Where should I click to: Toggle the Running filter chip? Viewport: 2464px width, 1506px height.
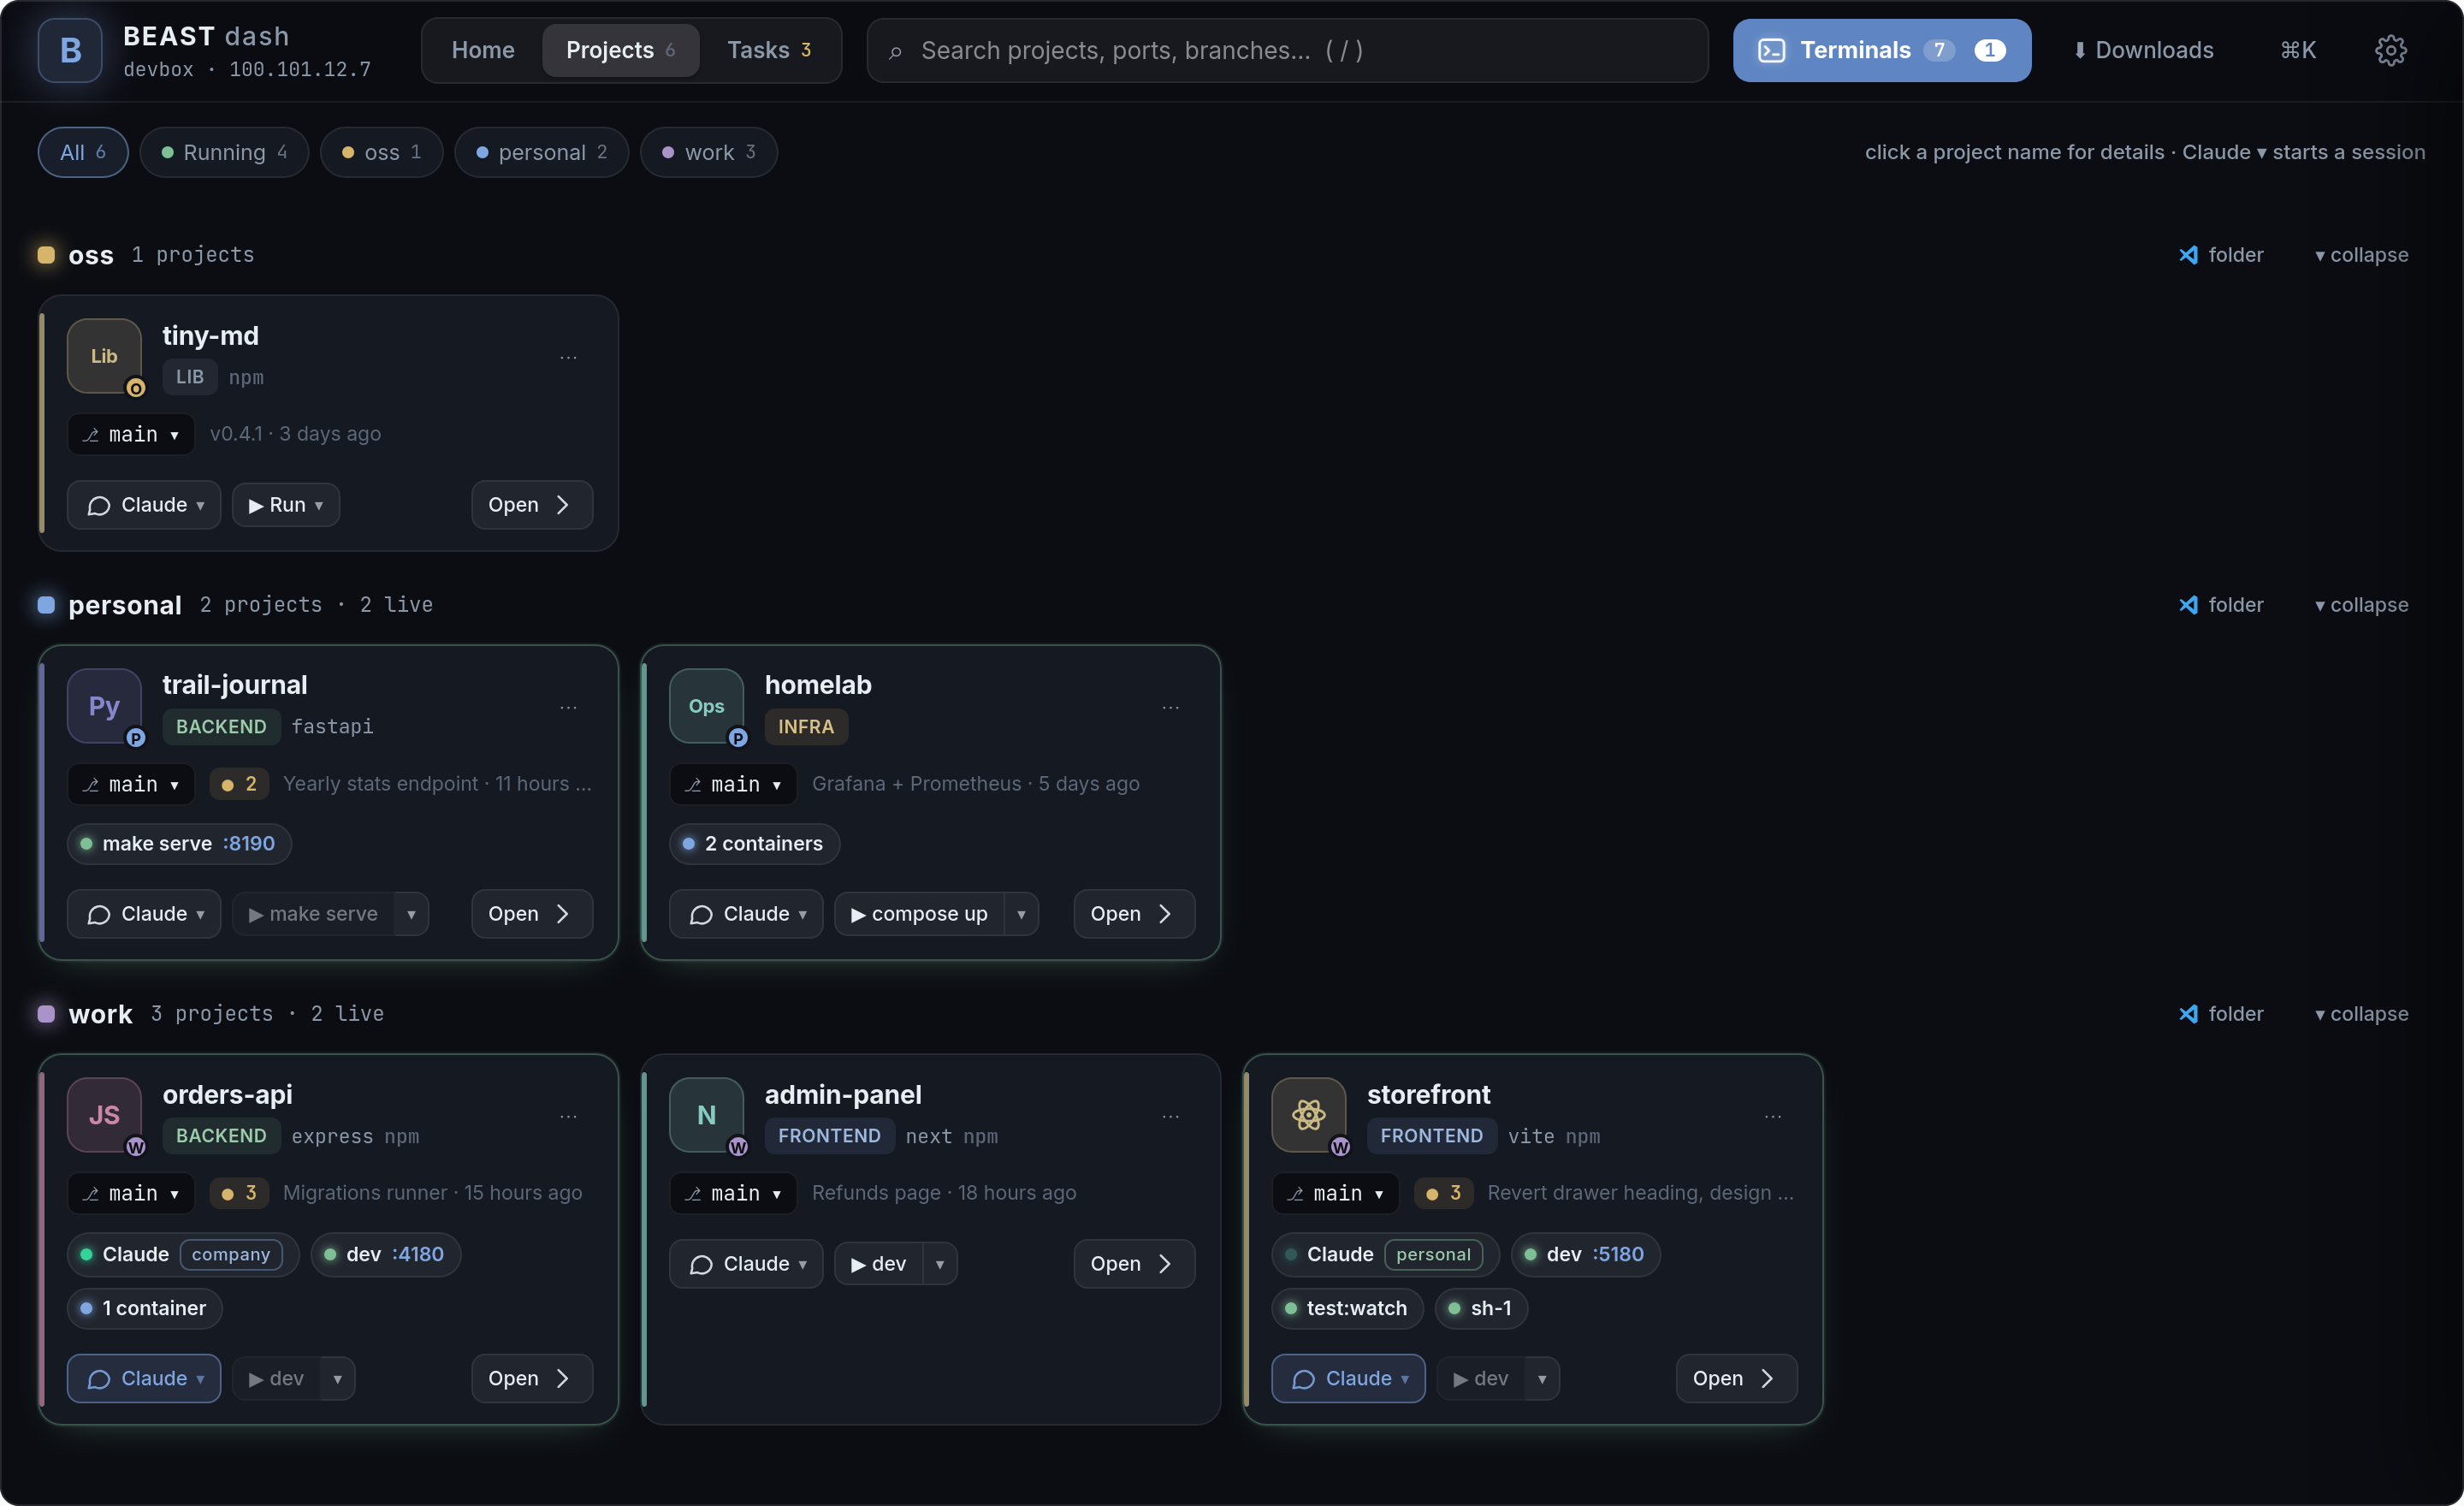click(224, 152)
